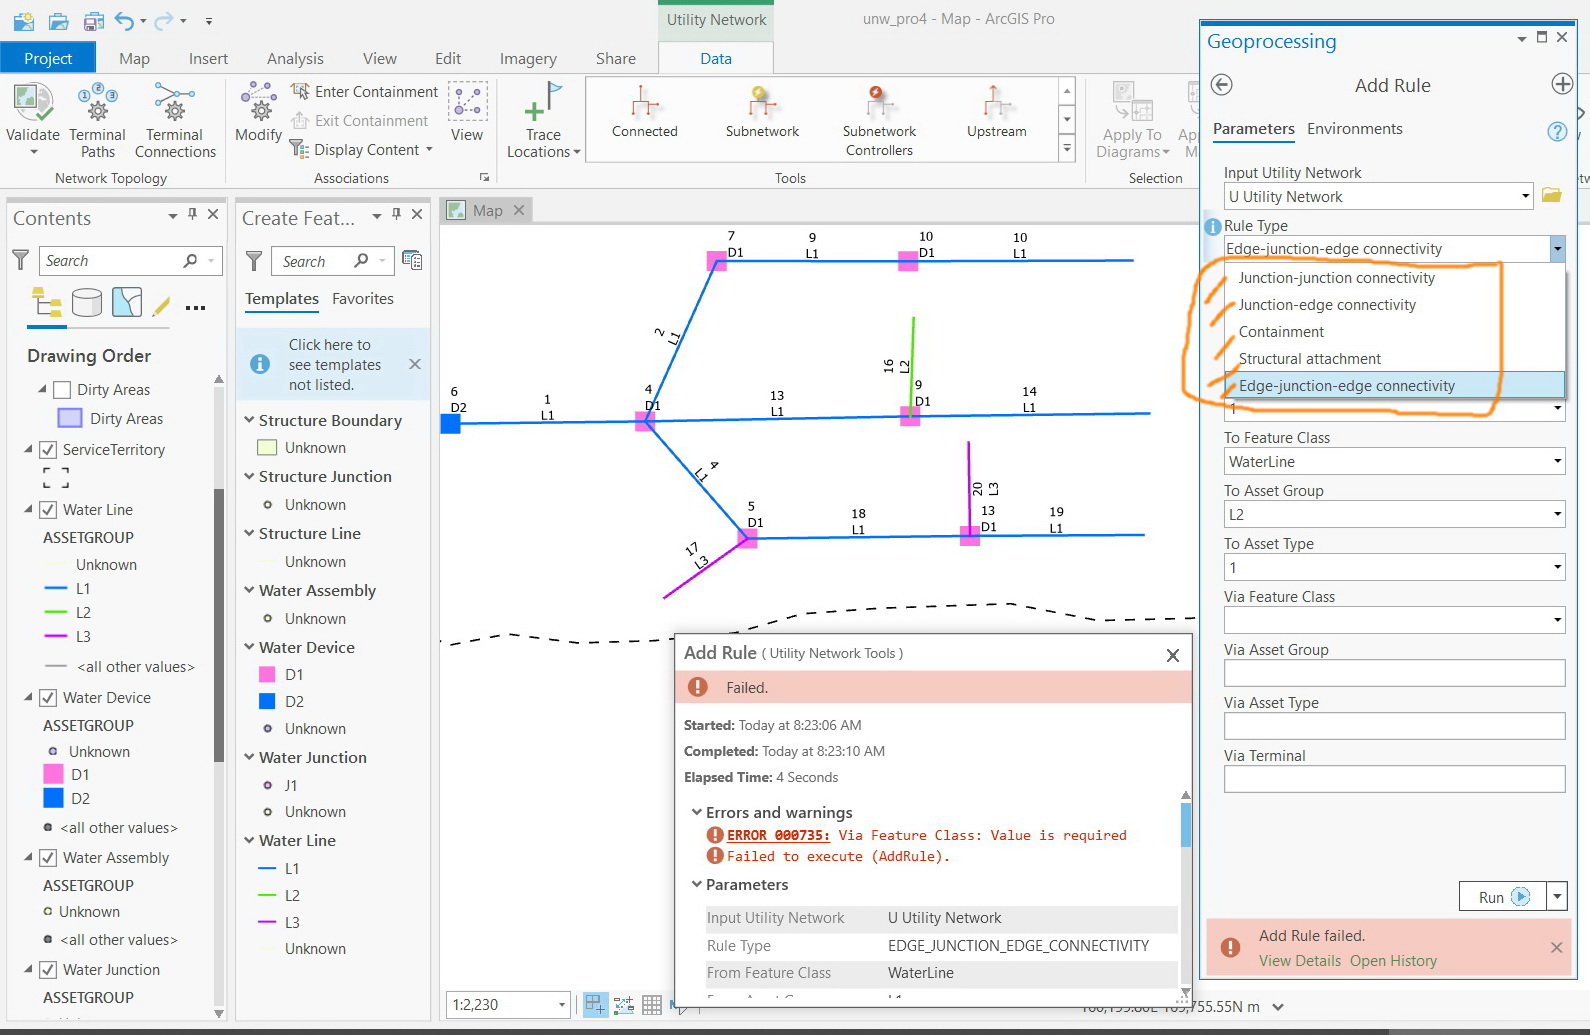Viewport: 1590px width, 1035px height.
Task: Toggle the Dirty Areas layer checkbox
Action: (x=62, y=390)
